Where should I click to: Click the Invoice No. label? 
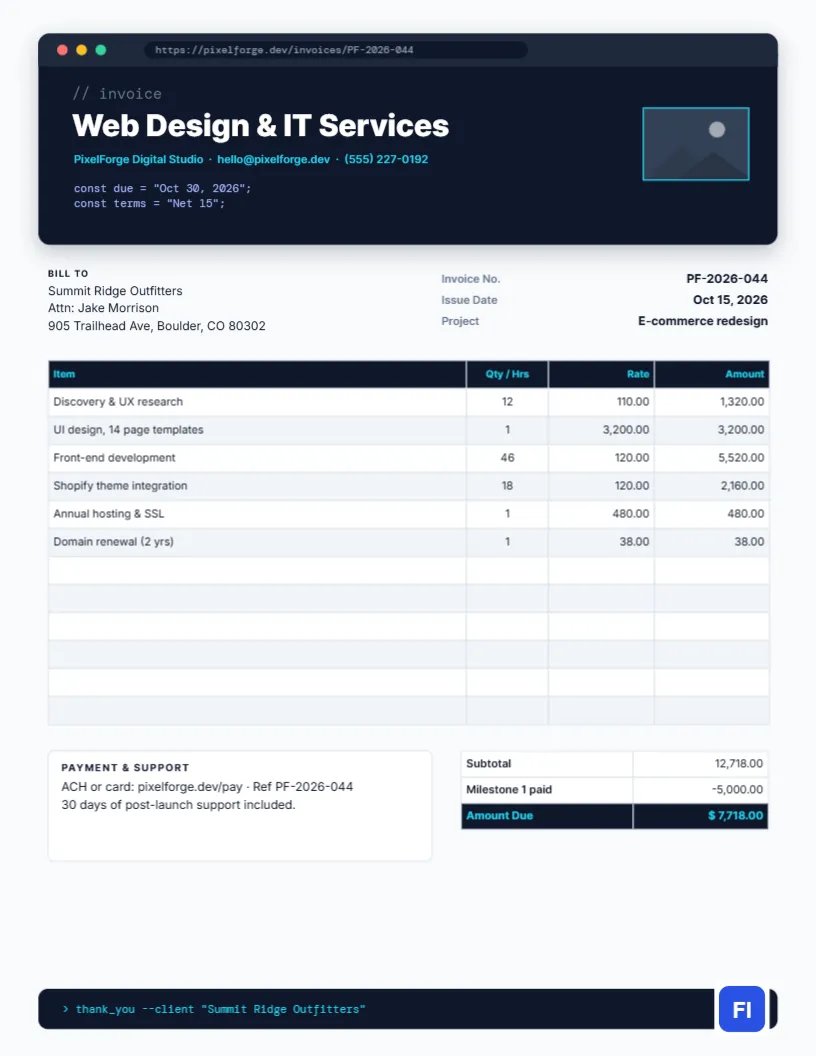[471, 279]
